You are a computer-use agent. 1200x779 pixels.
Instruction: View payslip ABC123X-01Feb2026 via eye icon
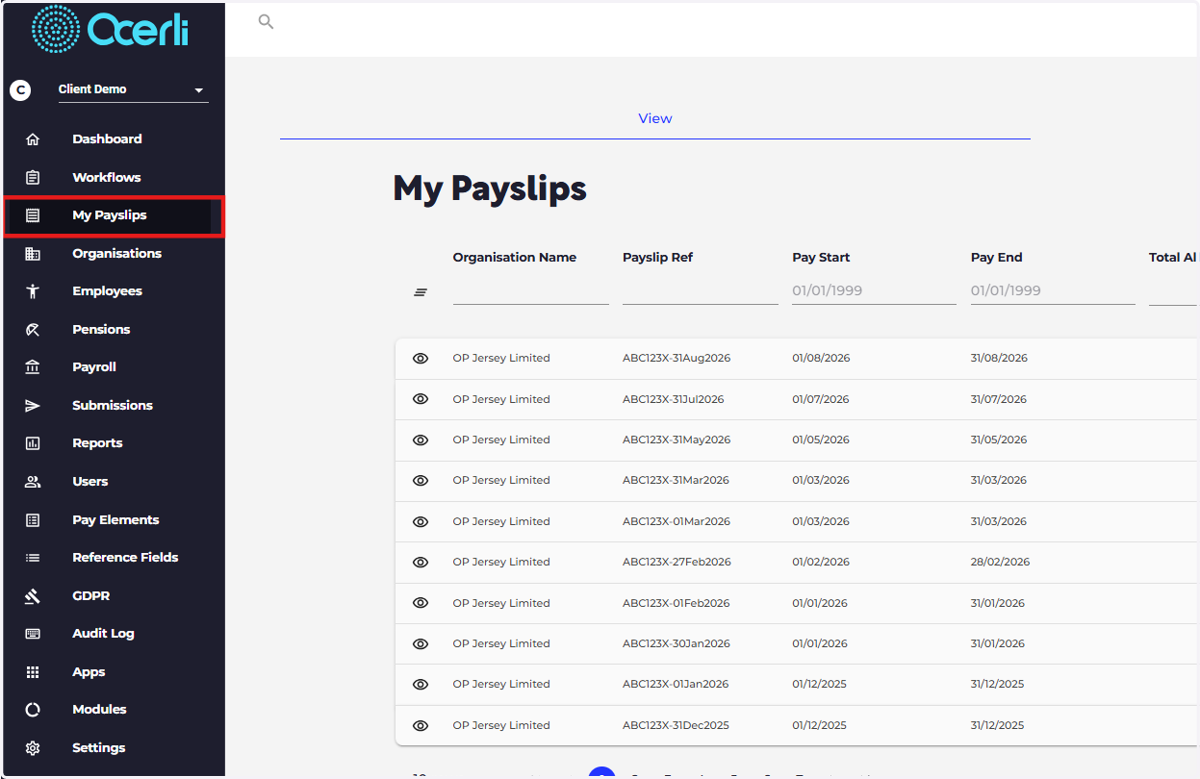[421, 603]
